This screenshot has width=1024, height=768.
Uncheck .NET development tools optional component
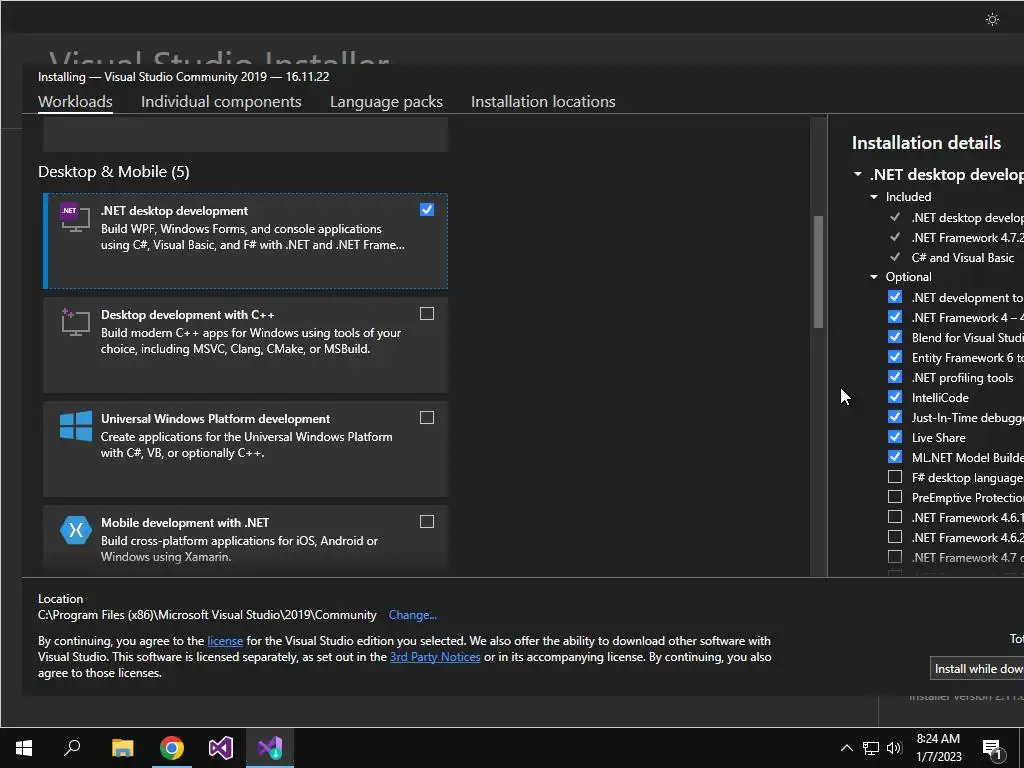click(x=895, y=297)
